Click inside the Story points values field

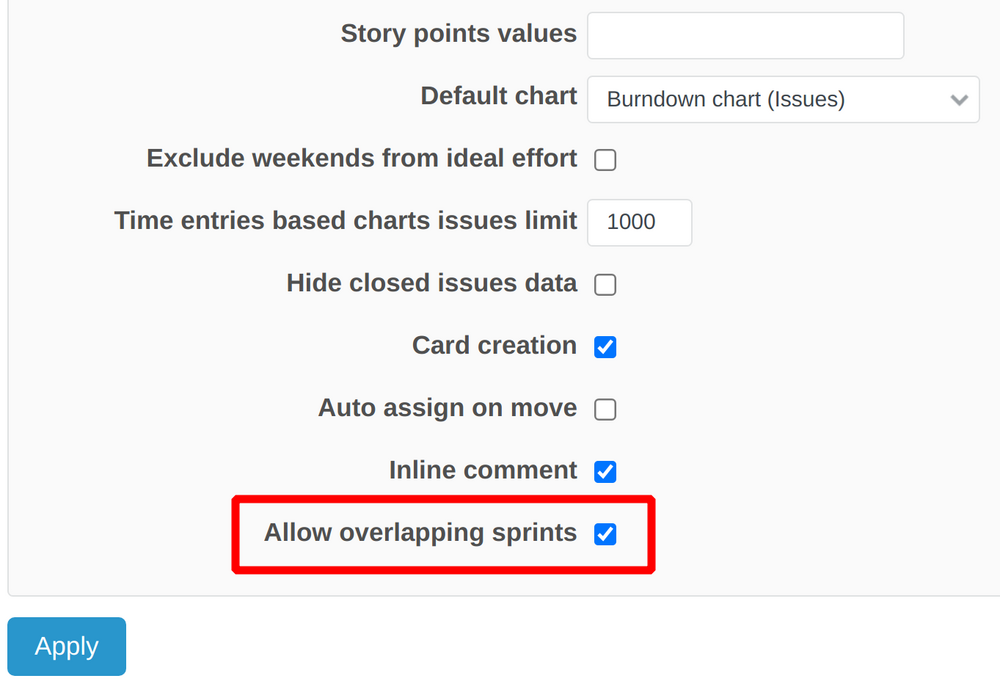tap(744, 35)
